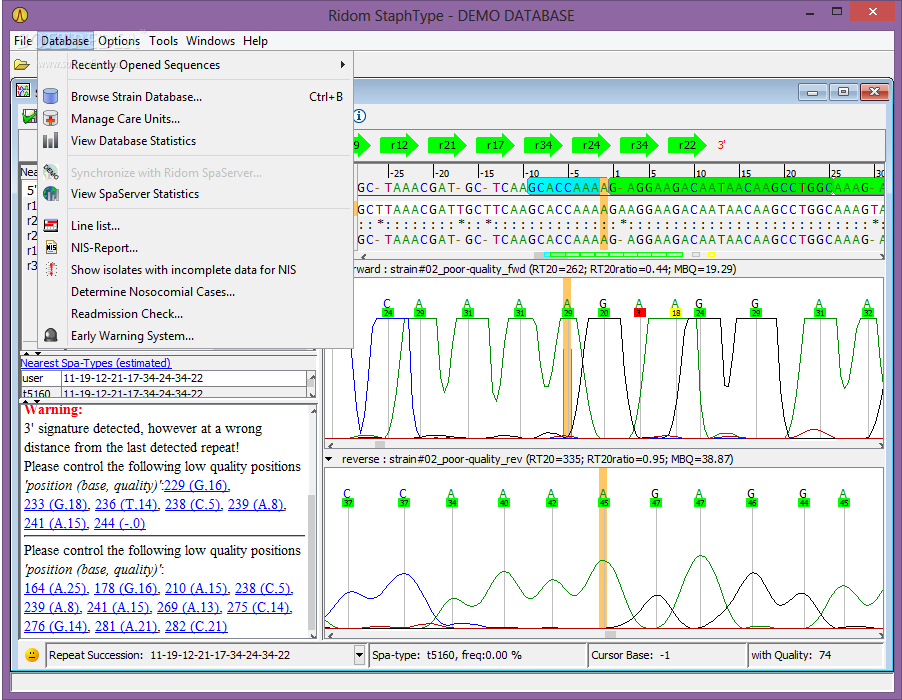Viewport: 902px width, 700px height.
Task: Click the forward trace horizontal scrollbar
Action: (604, 445)
